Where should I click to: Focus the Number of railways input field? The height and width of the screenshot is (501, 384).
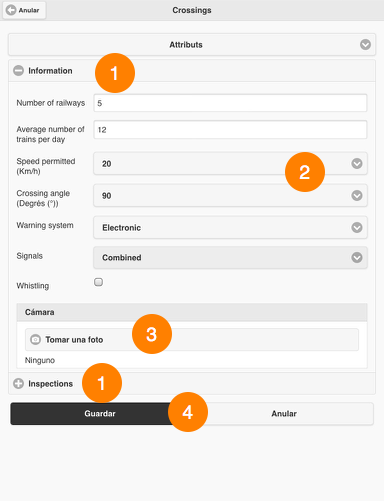click(x=230, y=103)
